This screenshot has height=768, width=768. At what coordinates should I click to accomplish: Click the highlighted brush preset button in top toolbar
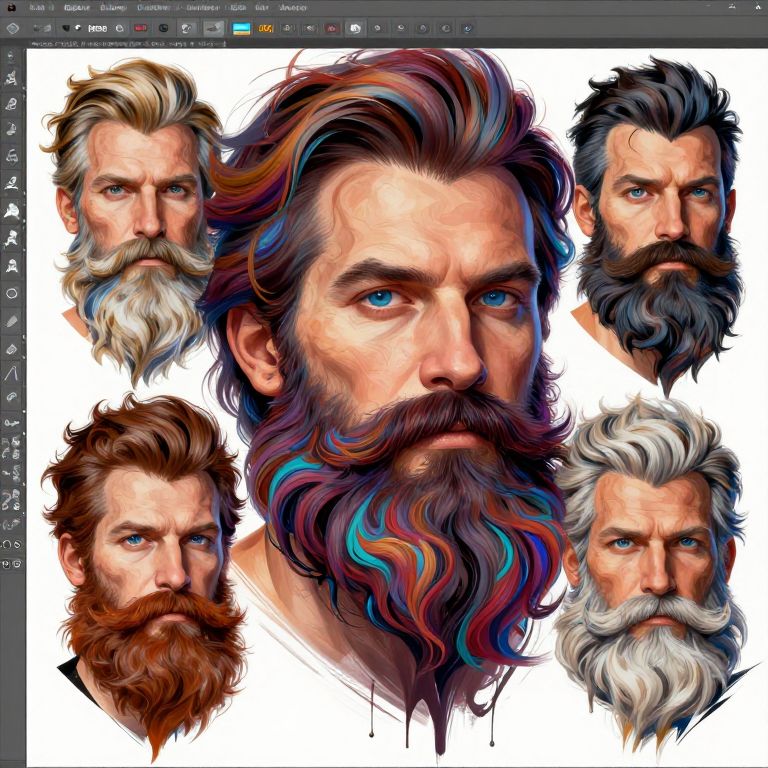tap(214, 29)
